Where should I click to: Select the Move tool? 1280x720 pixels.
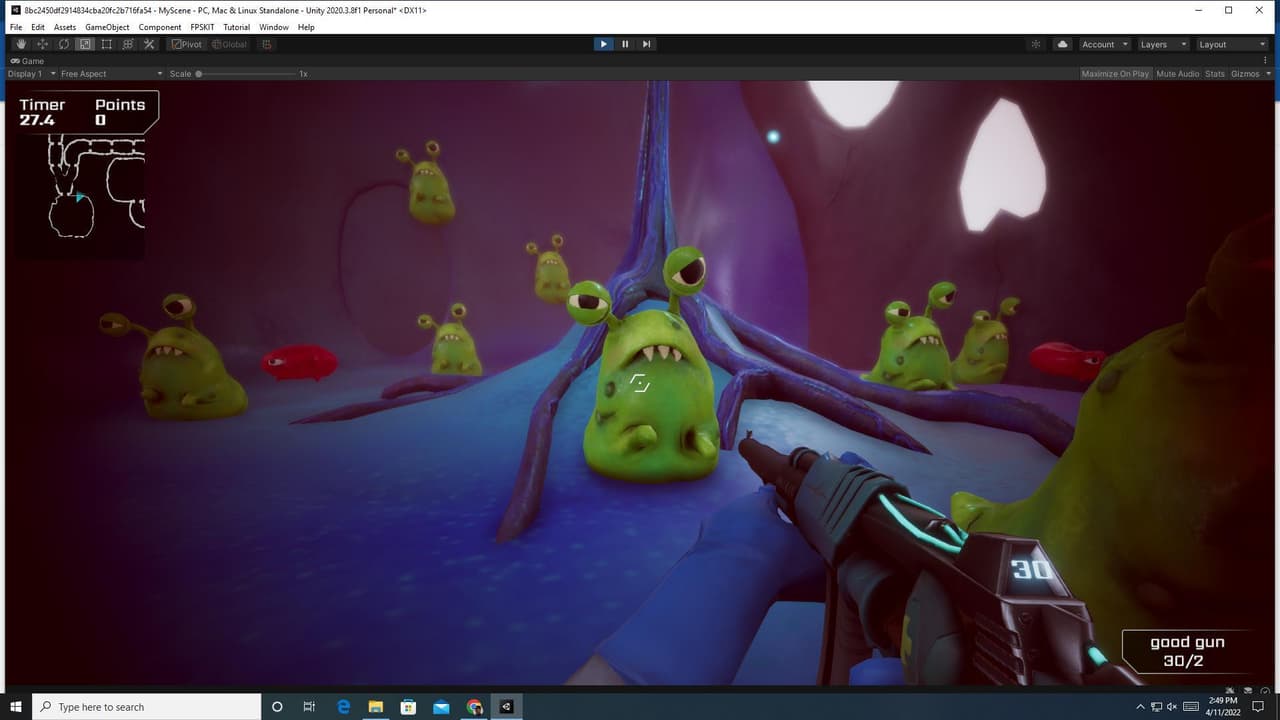(42, 44)
